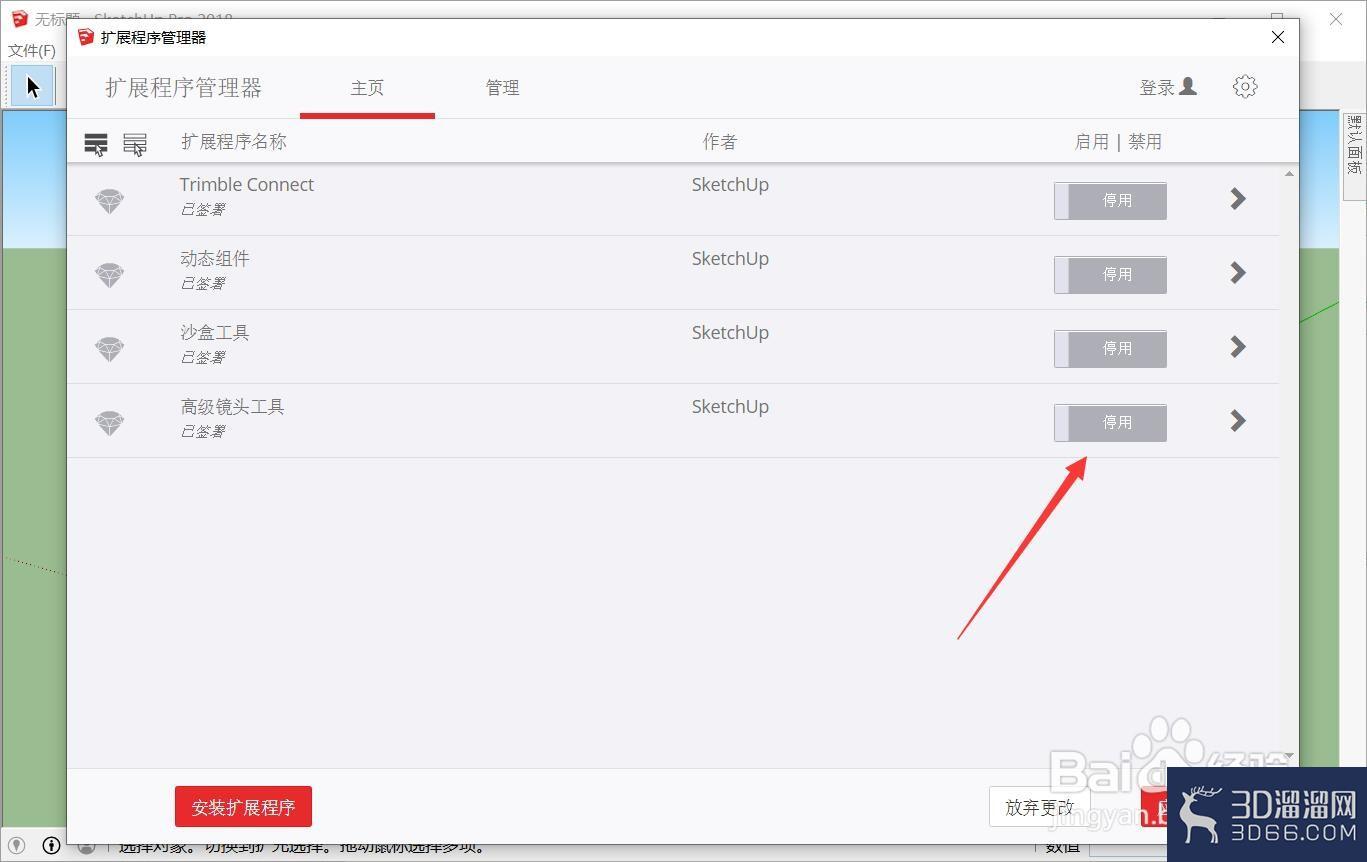This screenshot has height=862, width=1367.
Task: Expand the 高级镜头工具 row chevron
Action: pyautogui.click(x=1238, y=421)
